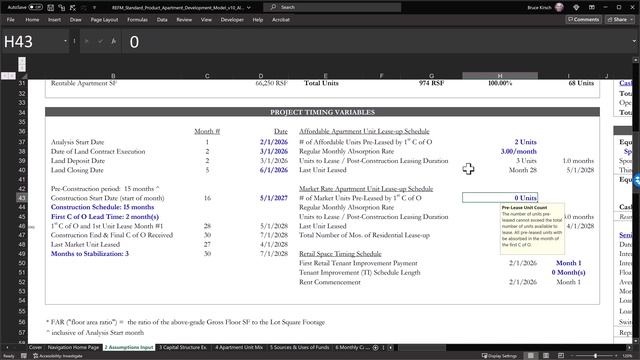Switch to the Insert ribbon tab

[54, 20]
